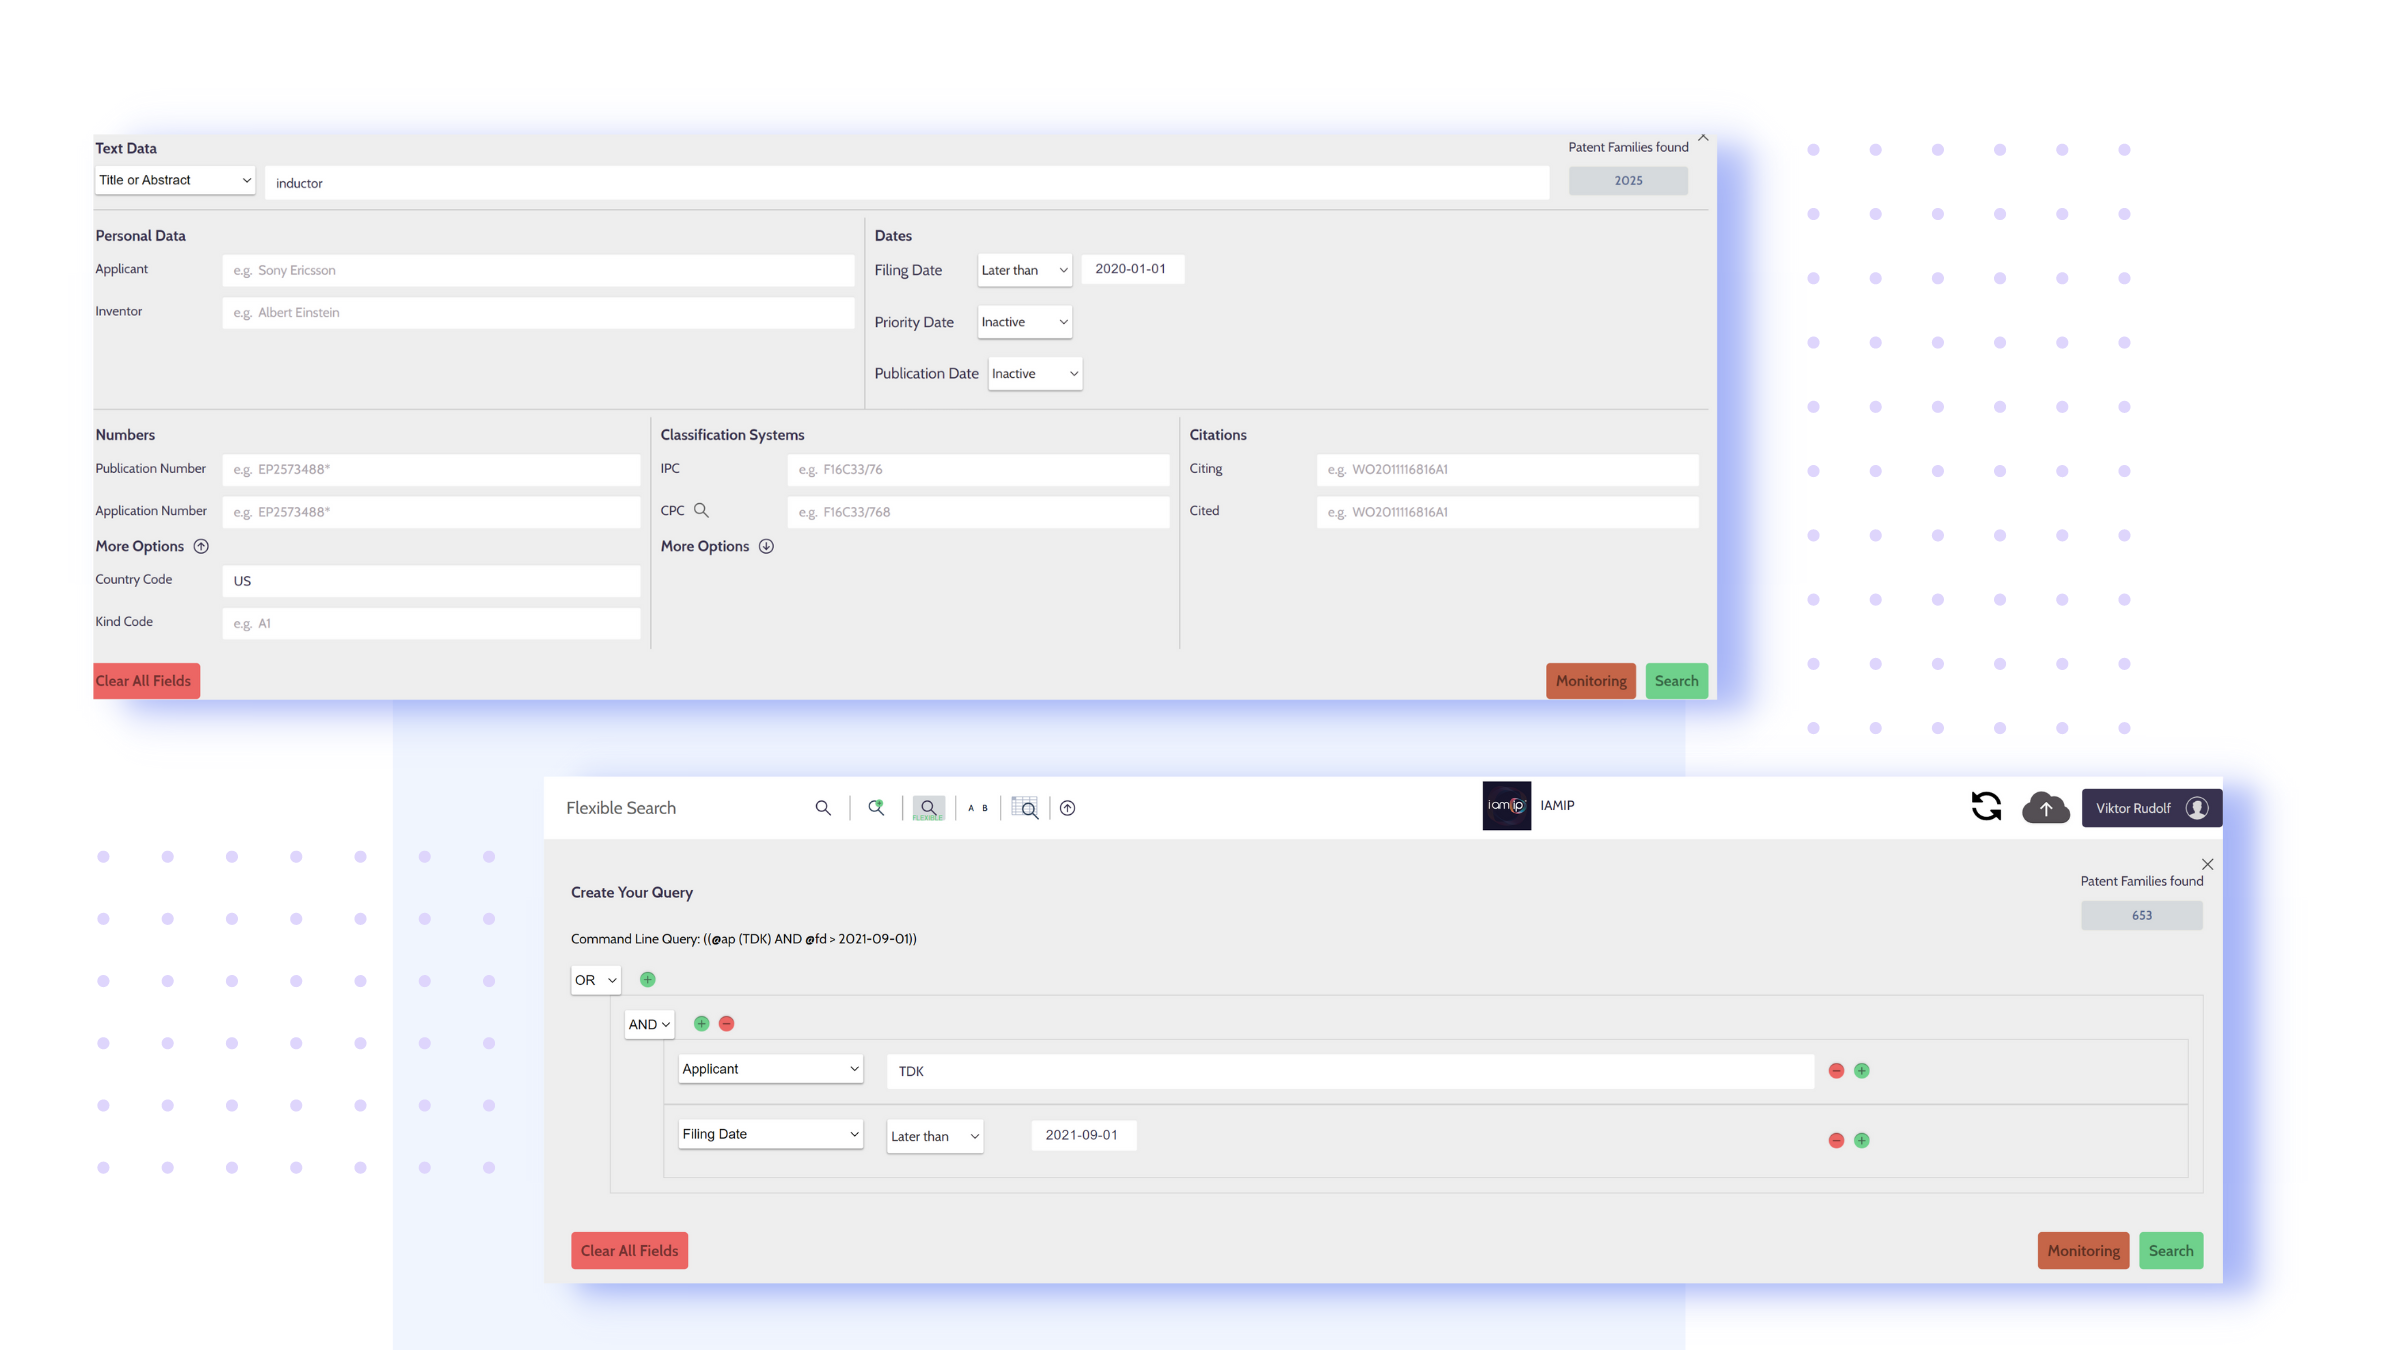Open CPC classification lookup magnifier
This screenshot has width=2400, height=1350.
pos(702,511)
